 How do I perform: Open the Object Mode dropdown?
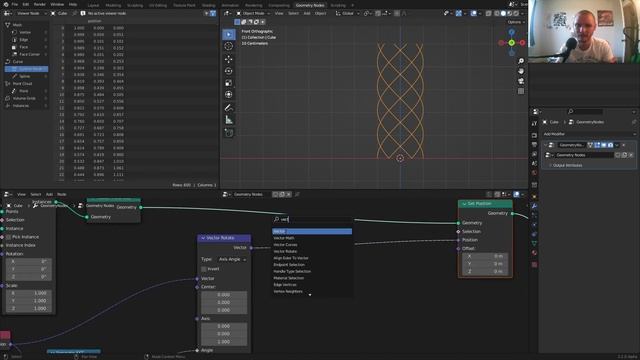point(253,13)
